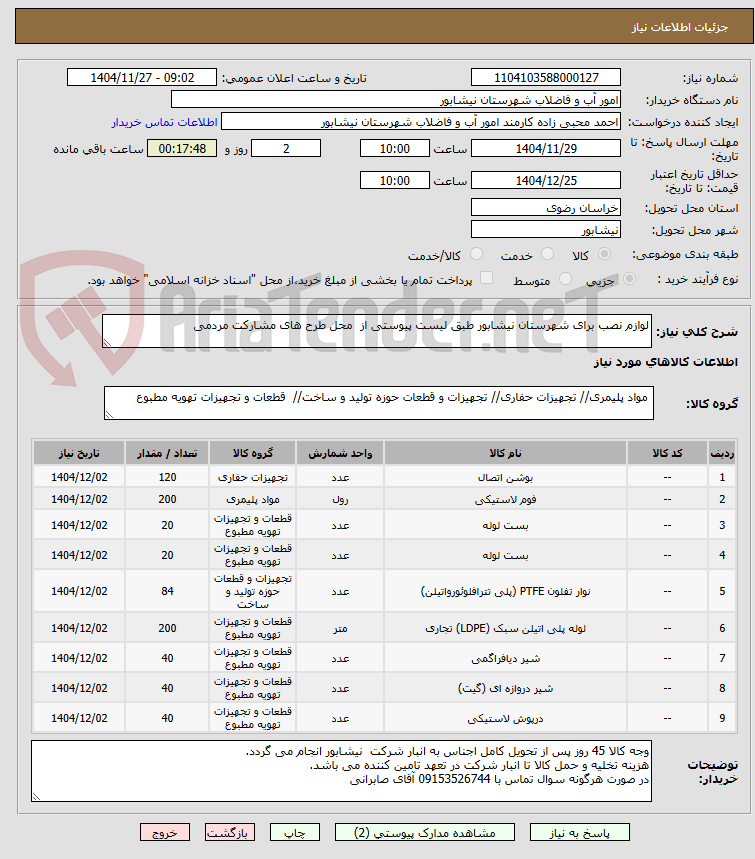Click the تاریخ نیاز column header
This screenshot has height=859, width=755.
coord(79,453)
